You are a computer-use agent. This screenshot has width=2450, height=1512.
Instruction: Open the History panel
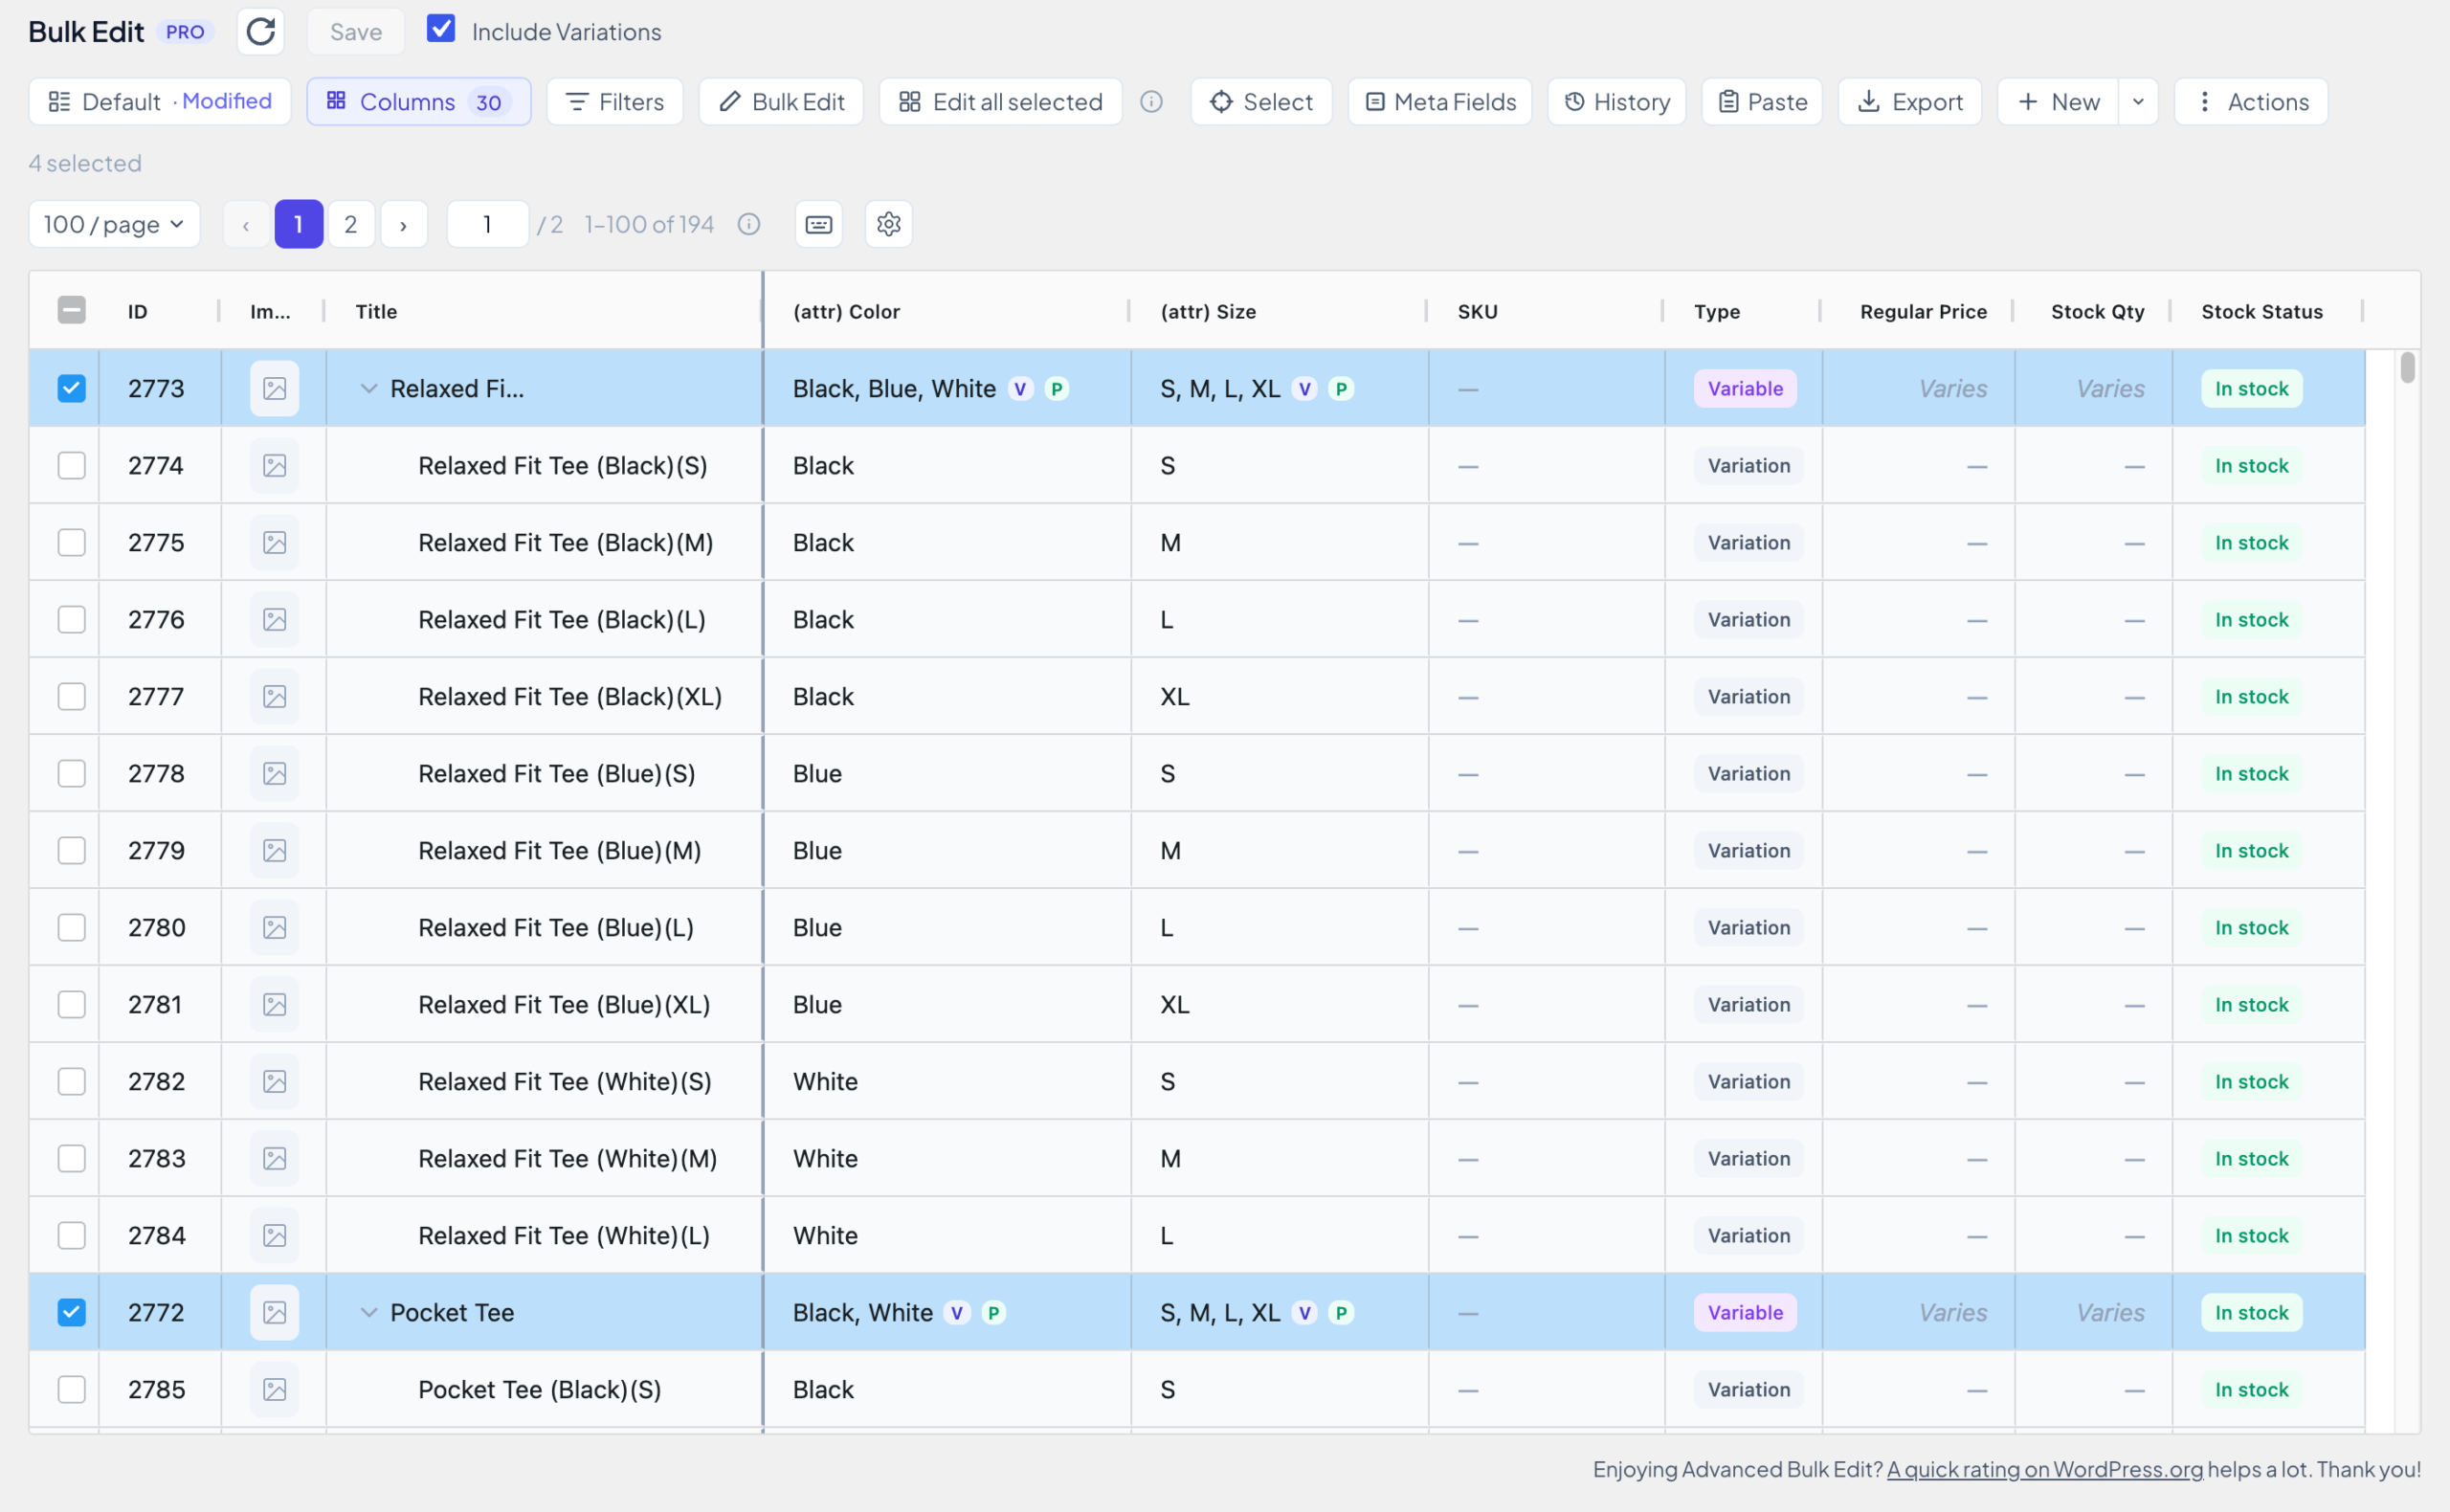[x=1617, y=102]
